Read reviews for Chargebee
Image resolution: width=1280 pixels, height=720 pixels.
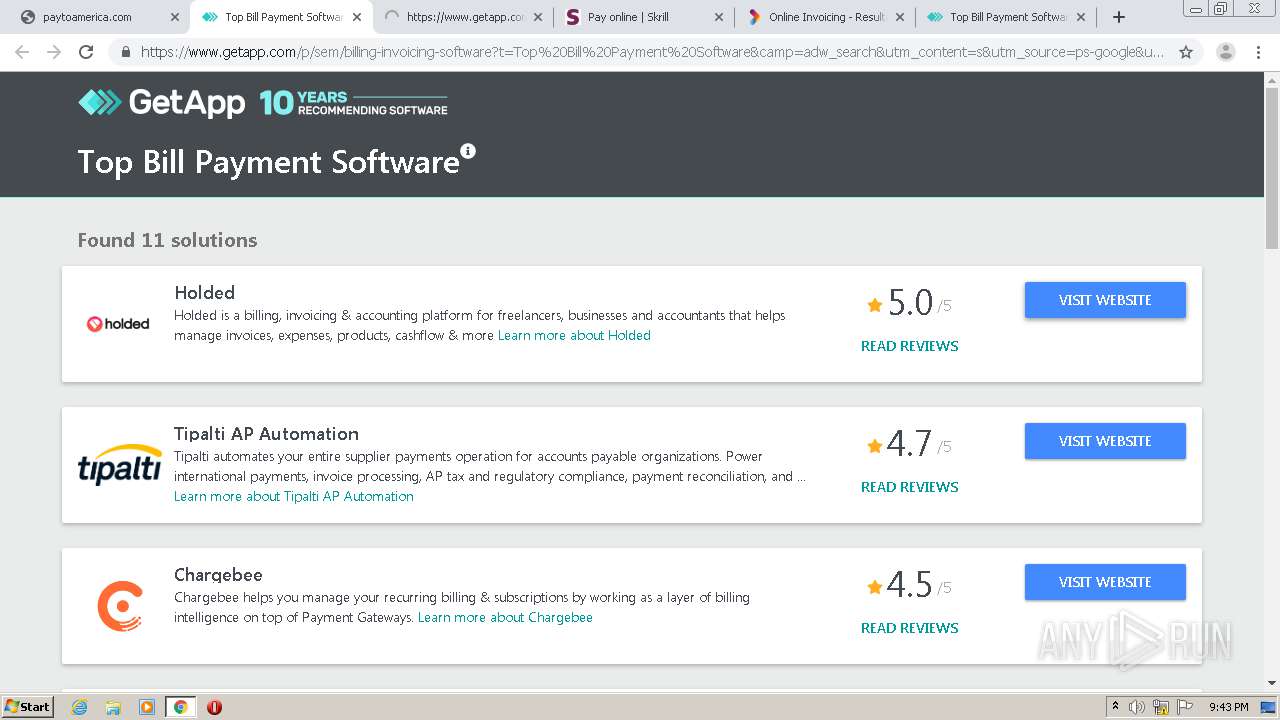tap(910, 628)
